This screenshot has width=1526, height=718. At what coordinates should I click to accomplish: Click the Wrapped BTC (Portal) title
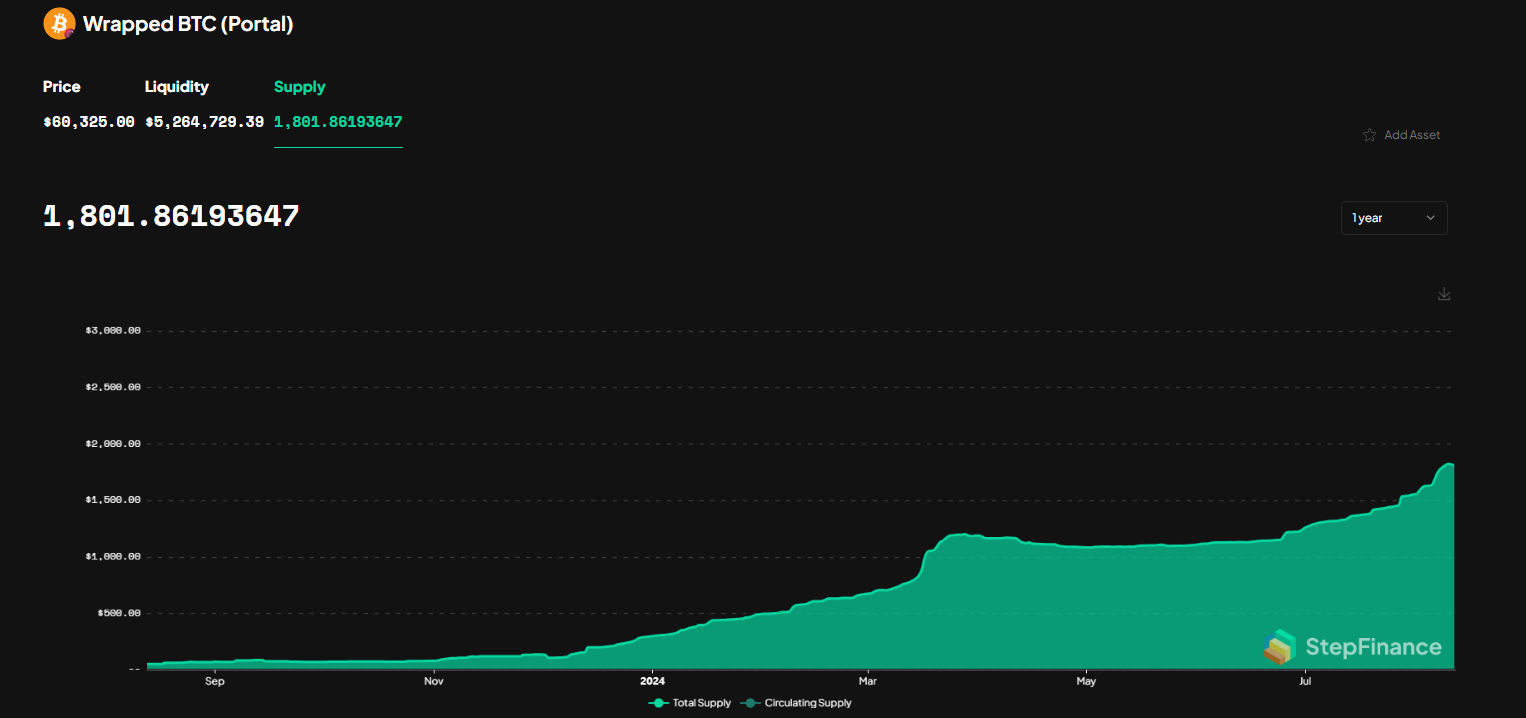coord(188,24)
